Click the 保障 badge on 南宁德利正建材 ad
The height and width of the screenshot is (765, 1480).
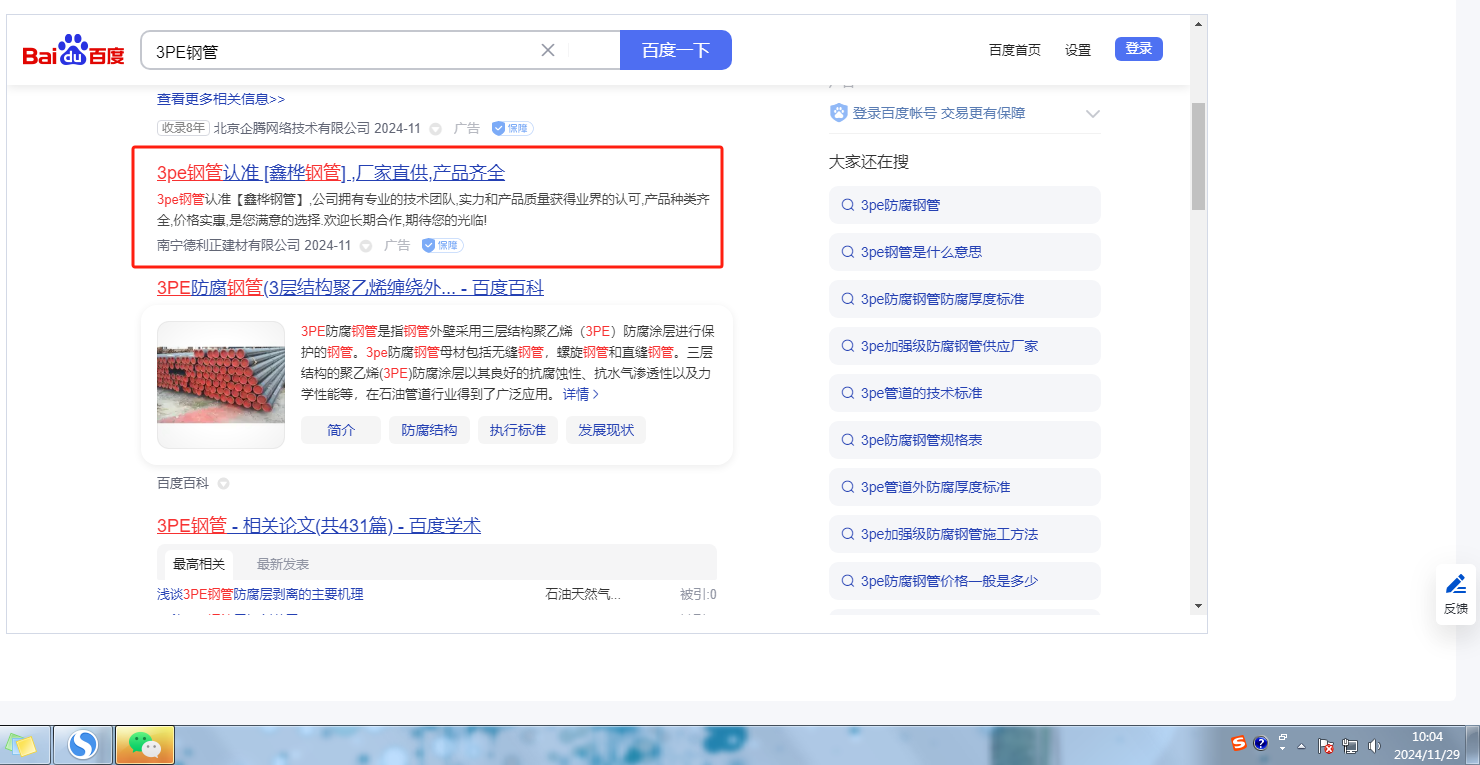(x=442, y=245)
